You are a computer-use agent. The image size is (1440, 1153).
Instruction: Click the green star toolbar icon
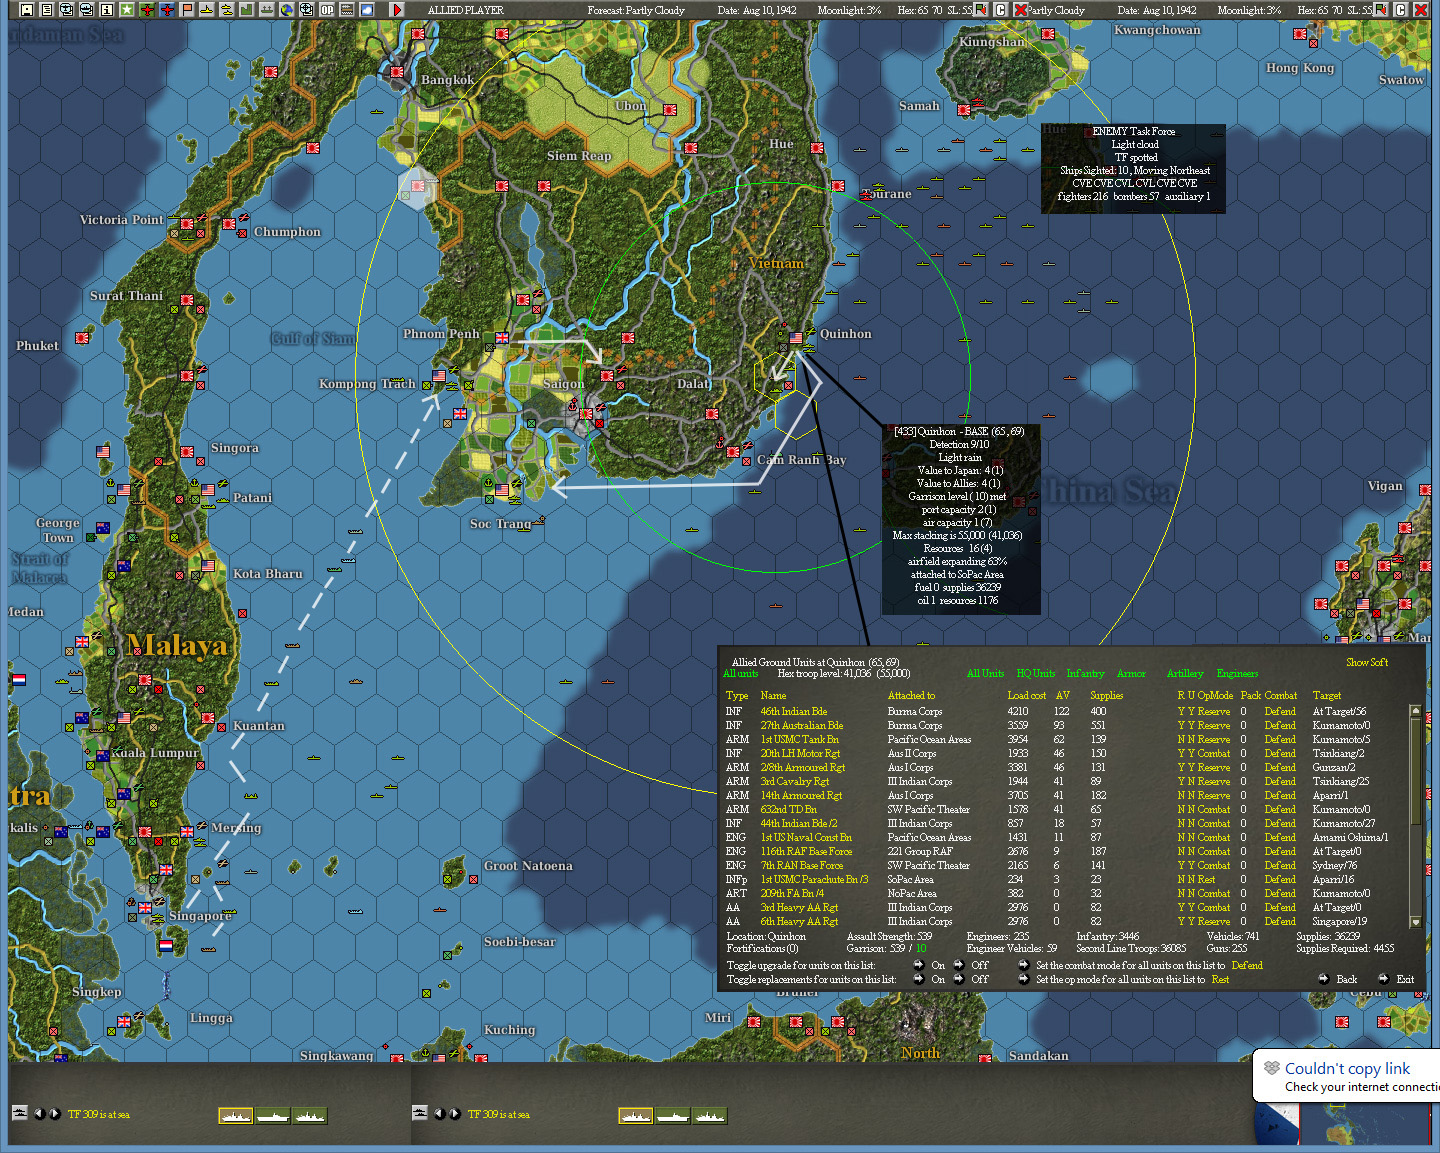click(127, 10)
